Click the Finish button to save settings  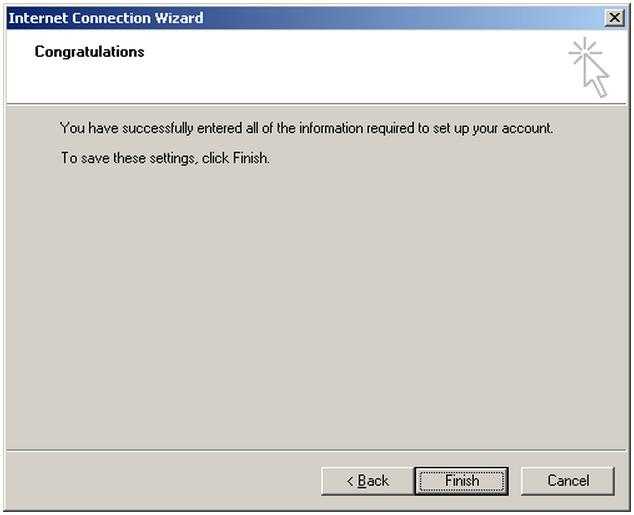tap(461, 481)
